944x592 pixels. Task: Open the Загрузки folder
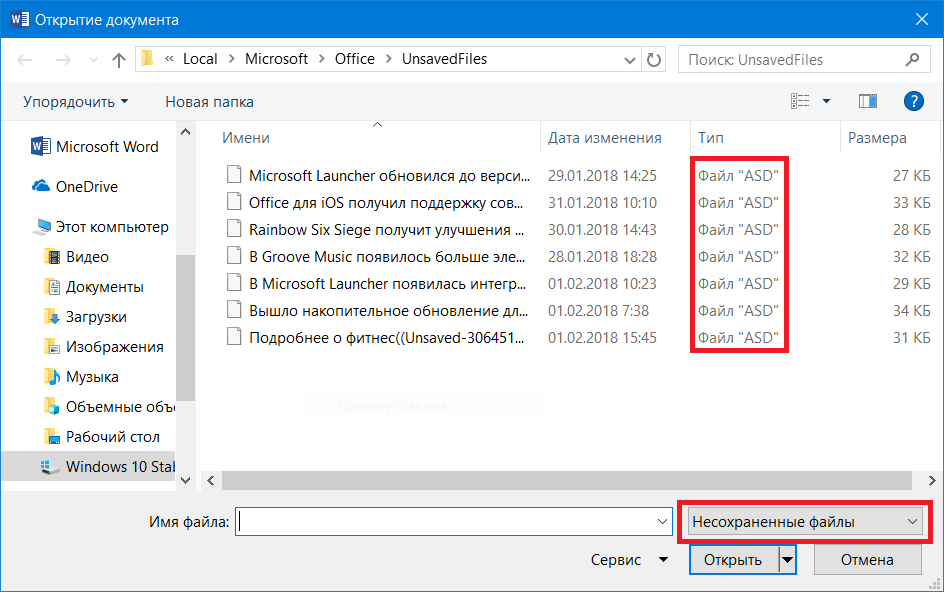tap(85, 317)
